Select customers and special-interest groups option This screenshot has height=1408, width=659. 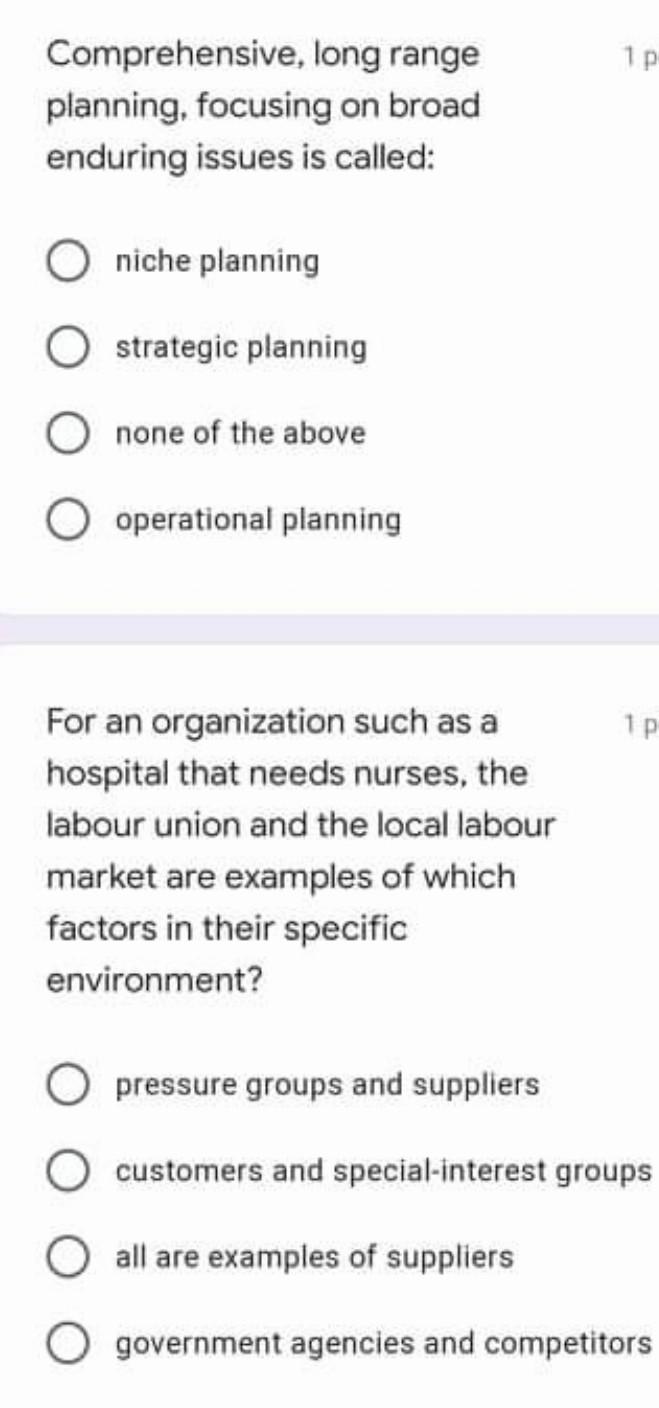(x=67, y=1170)
